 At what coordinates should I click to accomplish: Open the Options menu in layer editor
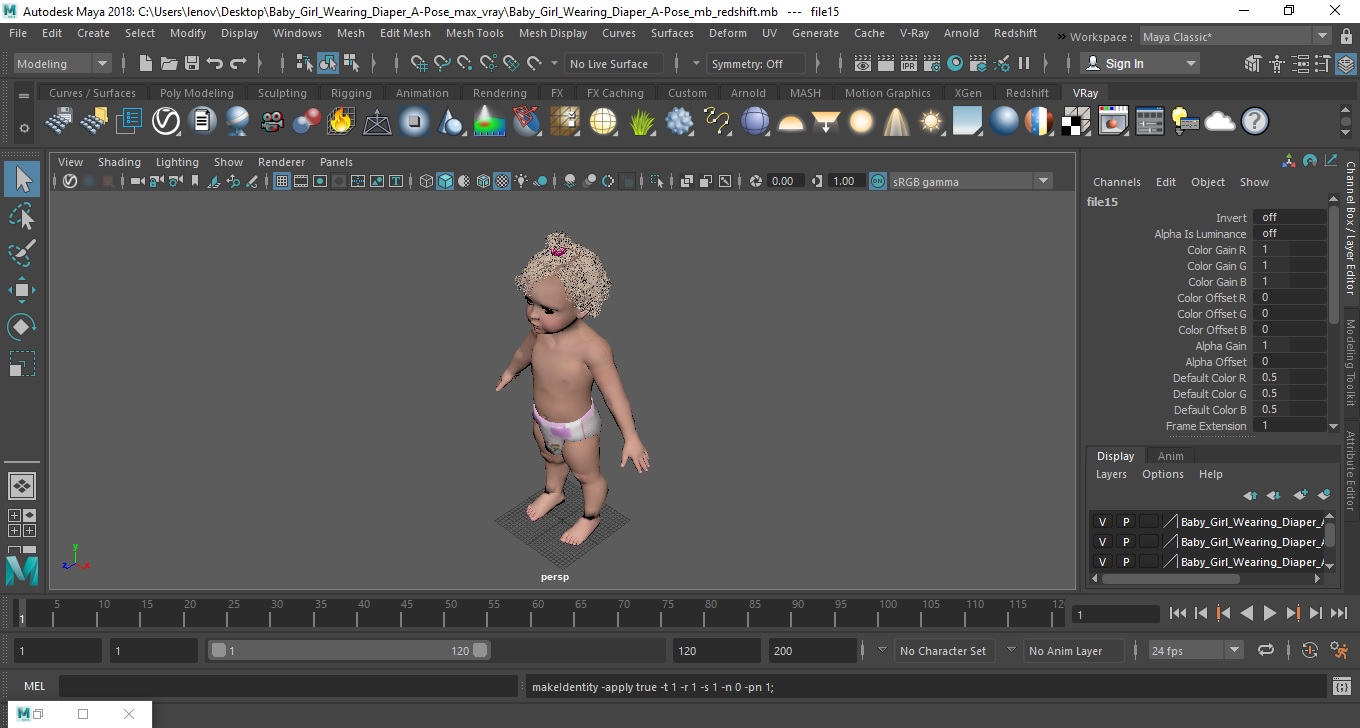pyautogui.click(x=1162, y=474)
